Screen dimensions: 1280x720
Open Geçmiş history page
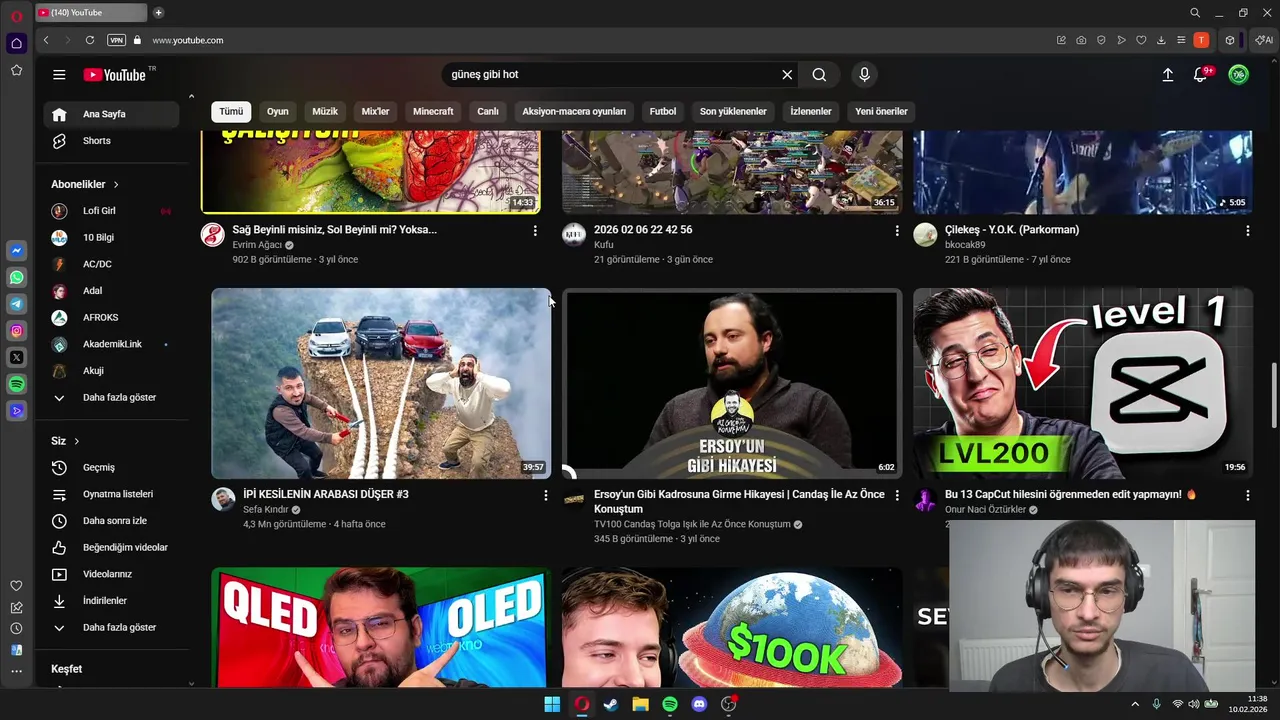tap(111, 467)
